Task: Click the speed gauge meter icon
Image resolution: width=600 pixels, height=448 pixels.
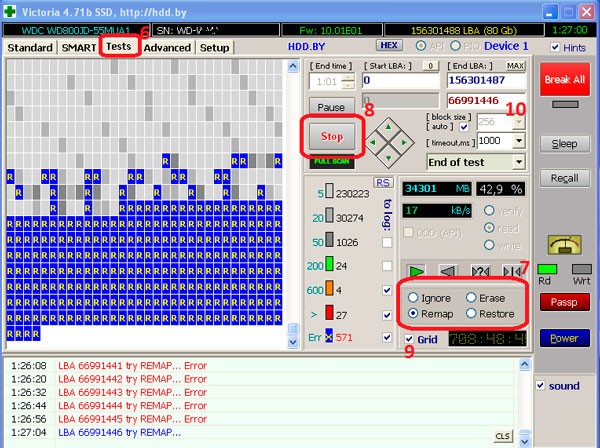Action: point(564,245)
